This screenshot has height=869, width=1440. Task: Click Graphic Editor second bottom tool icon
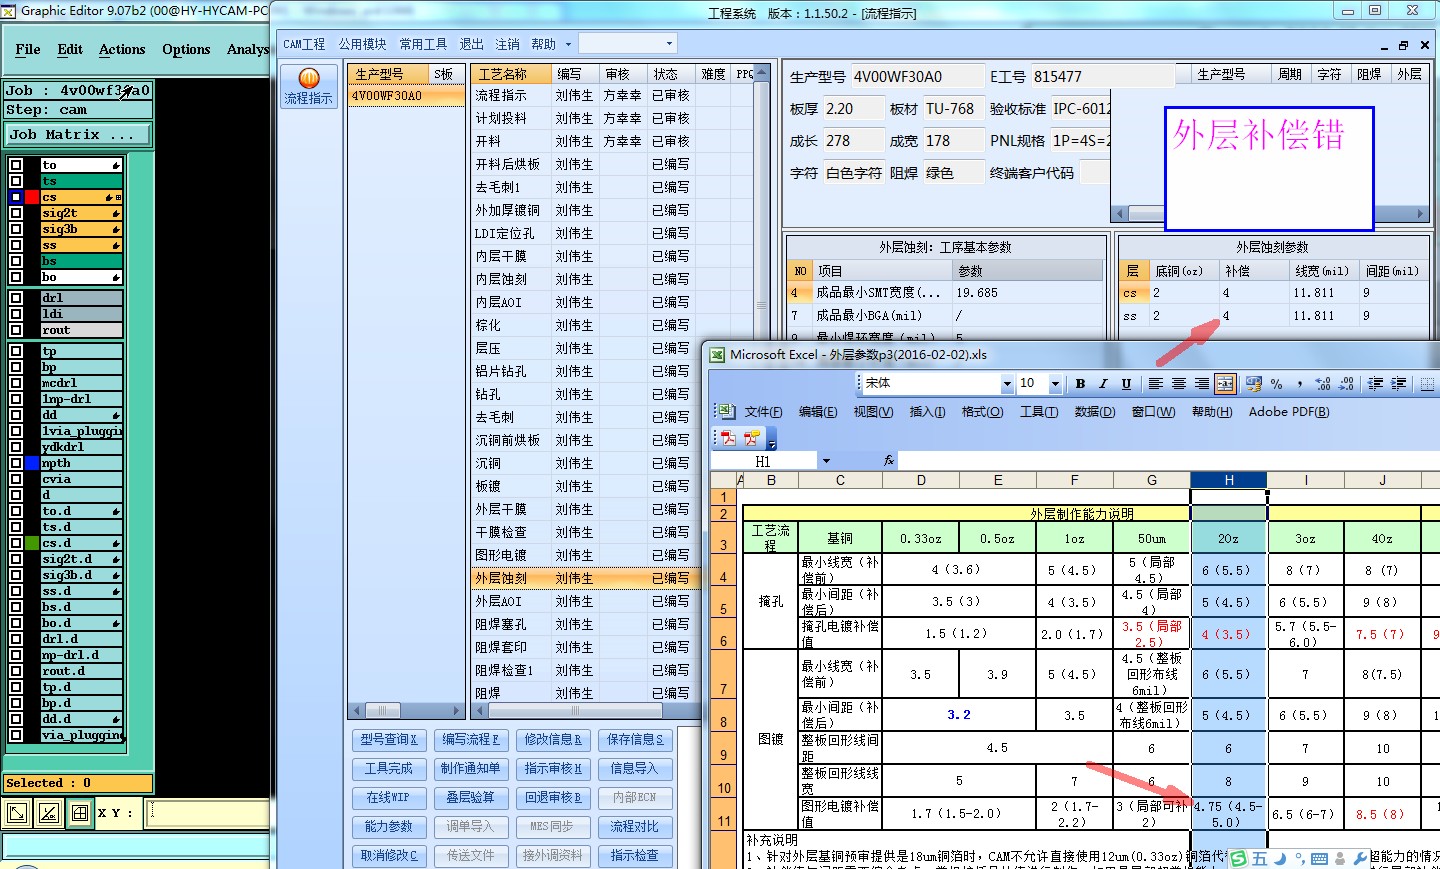[49, 813]
